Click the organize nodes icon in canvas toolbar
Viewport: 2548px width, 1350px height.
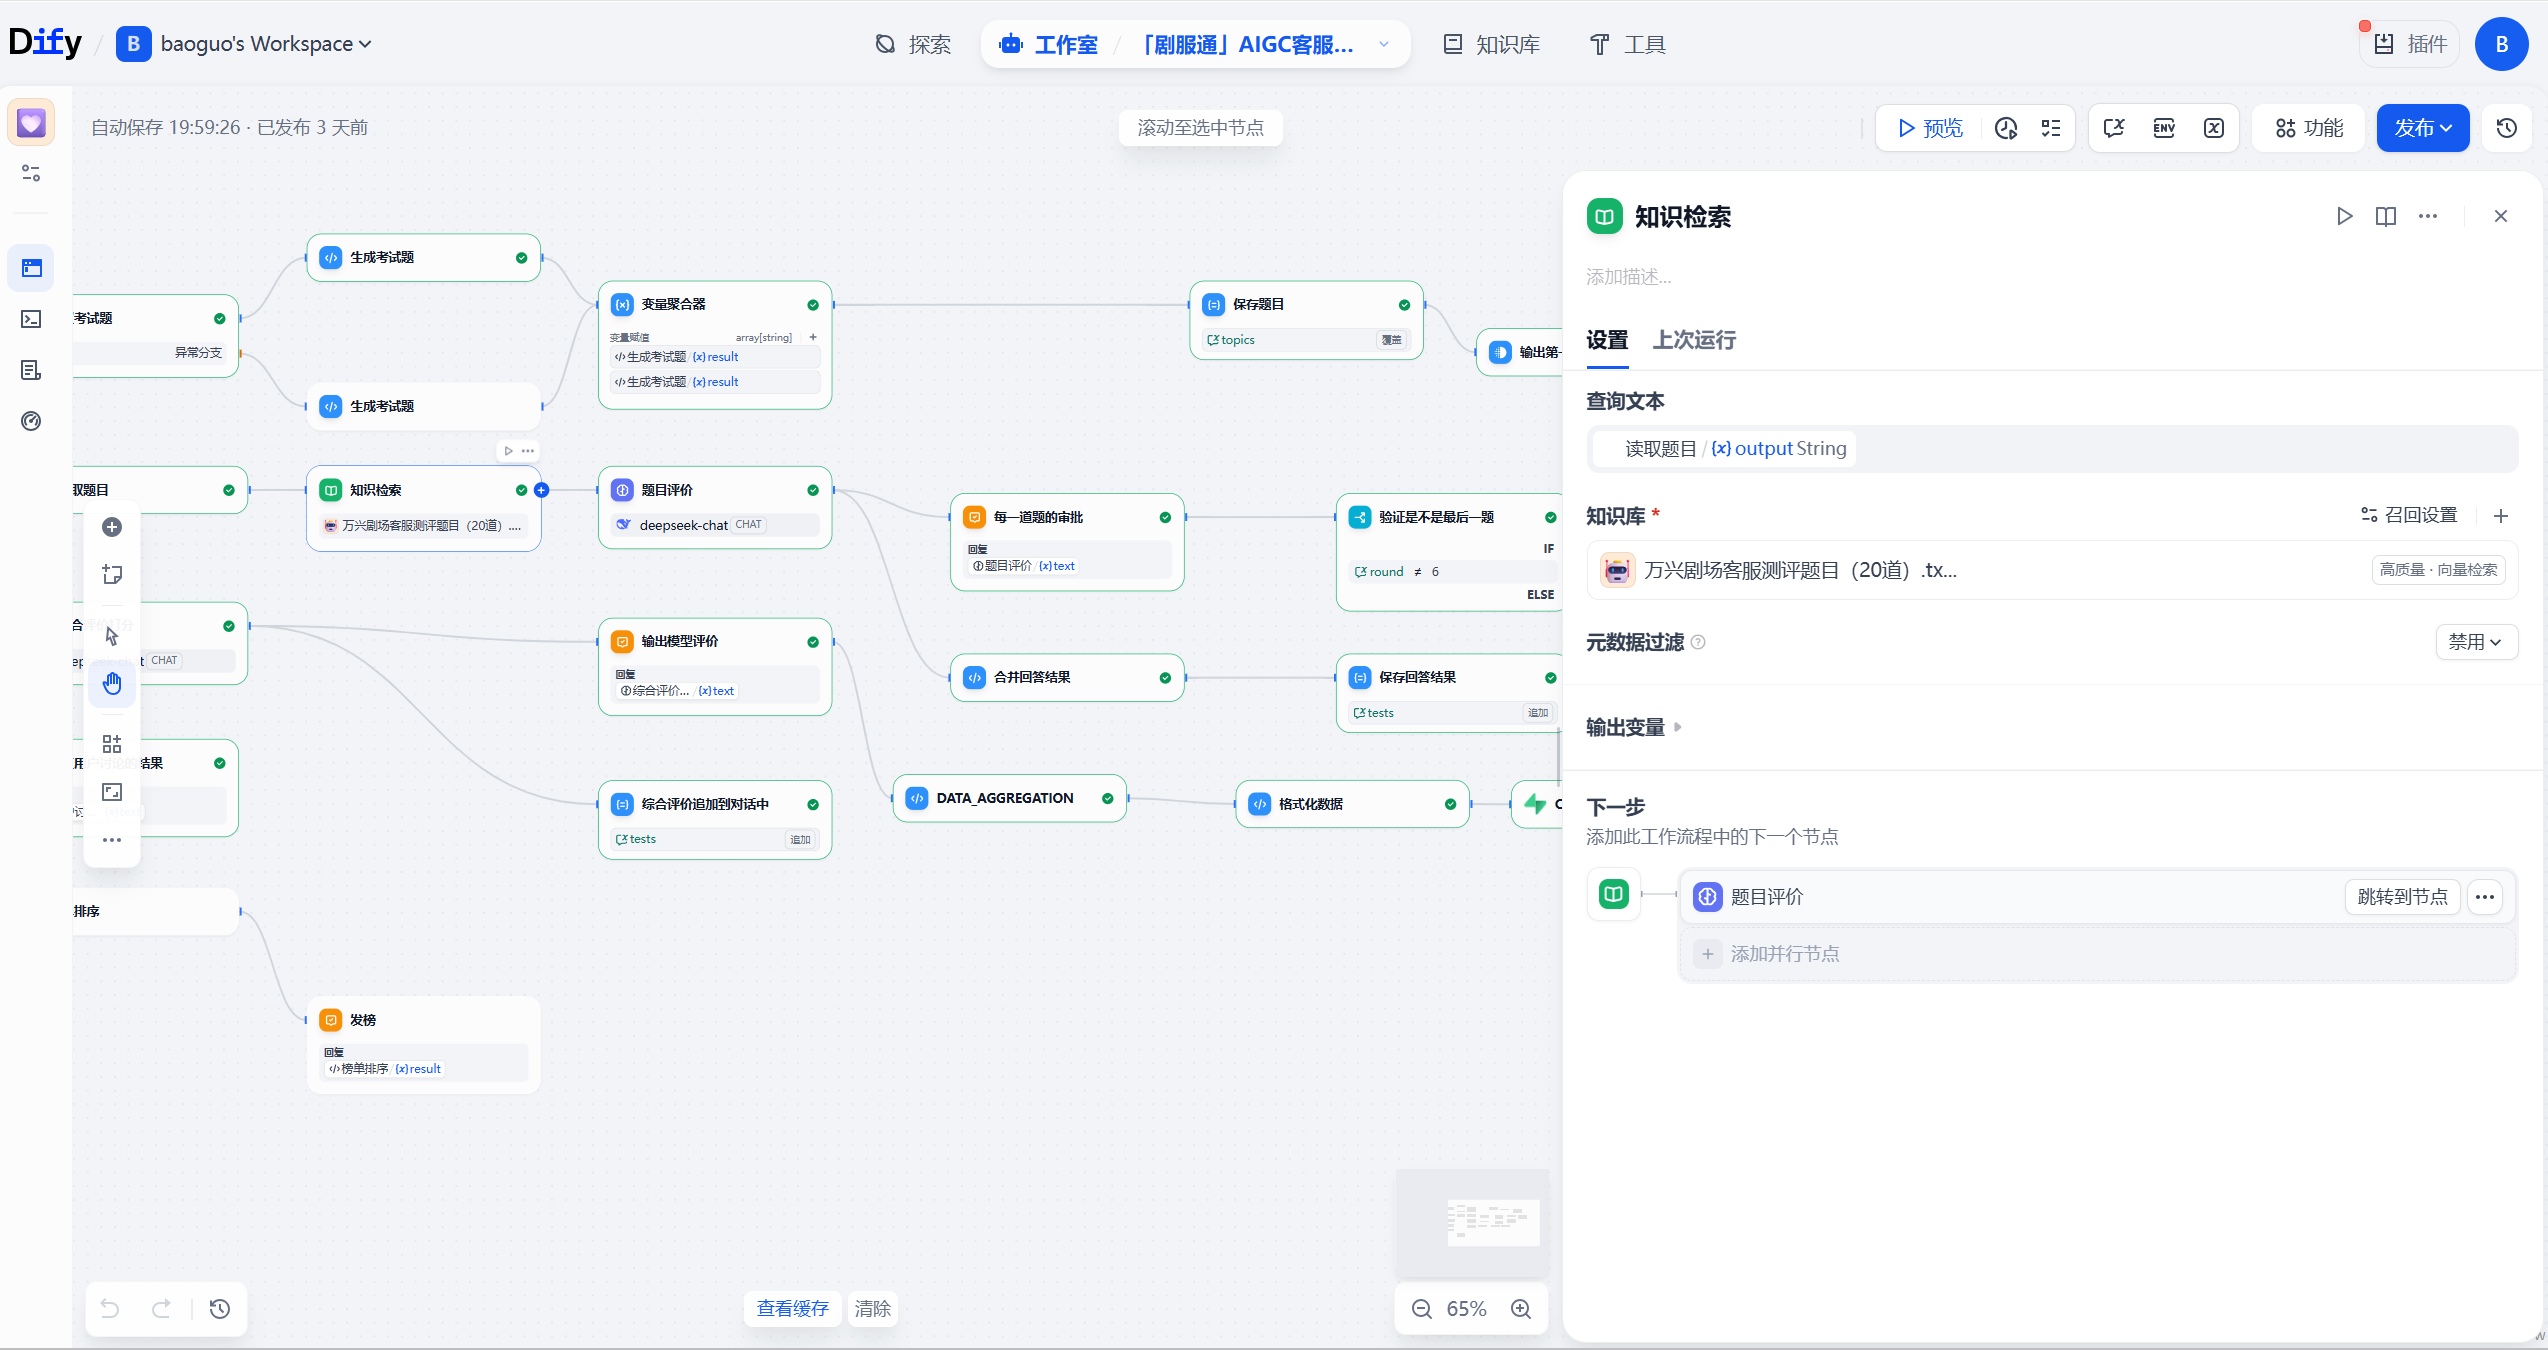[x=112, y=744]
